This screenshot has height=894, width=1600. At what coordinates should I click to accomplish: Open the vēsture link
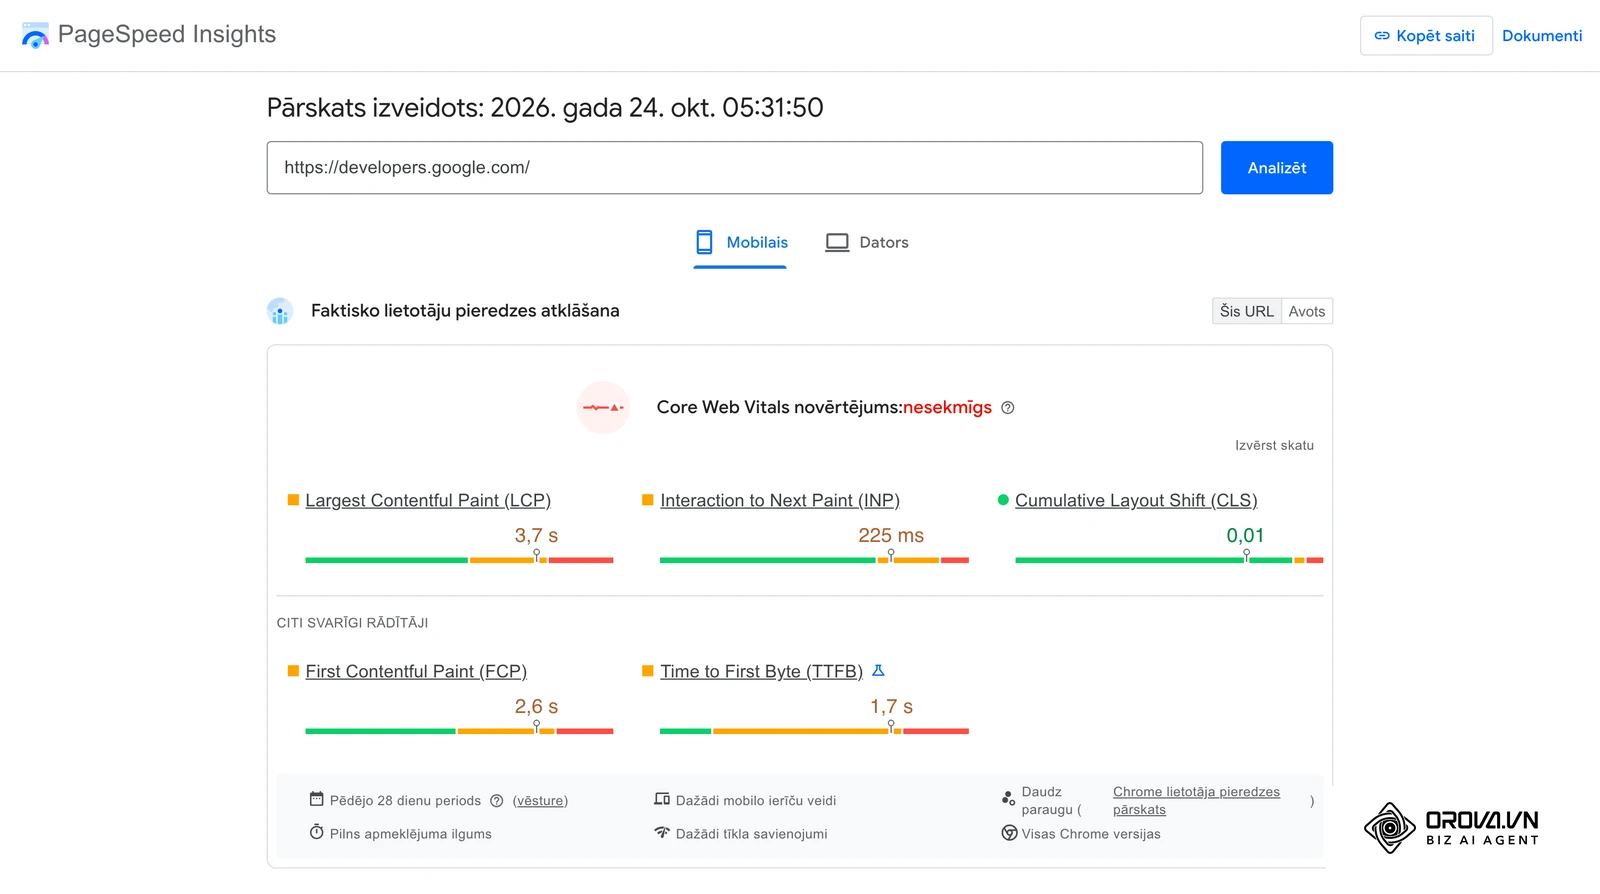[540, 801]
